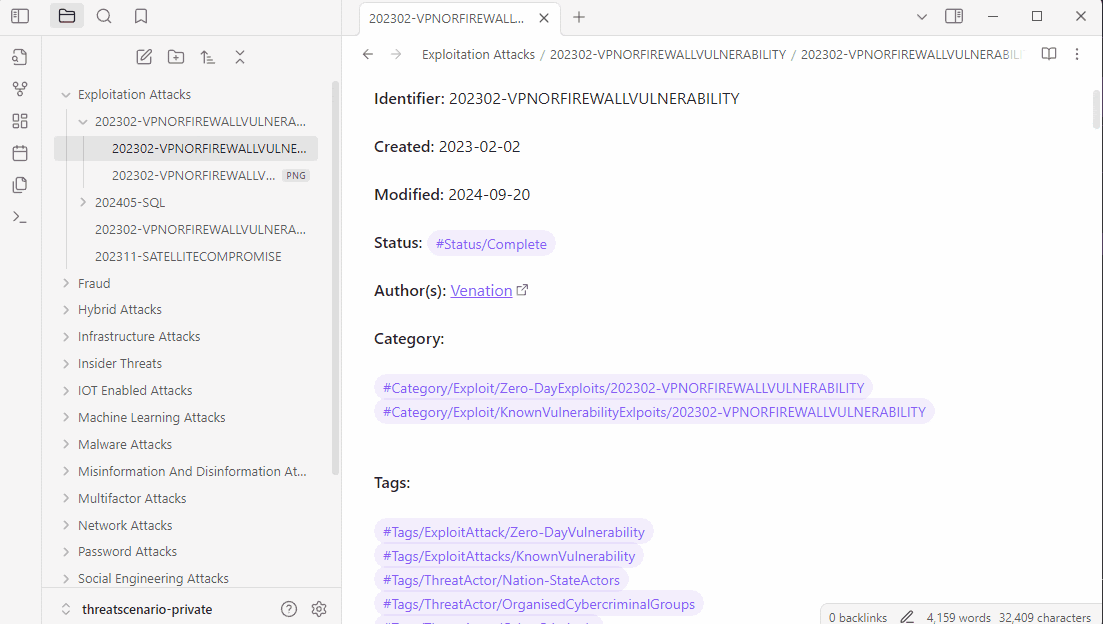1103x624 pixels.
Task: Click #Tags/ExploitAttacks/KnownVulnerability tag
Action: (509, 556)
